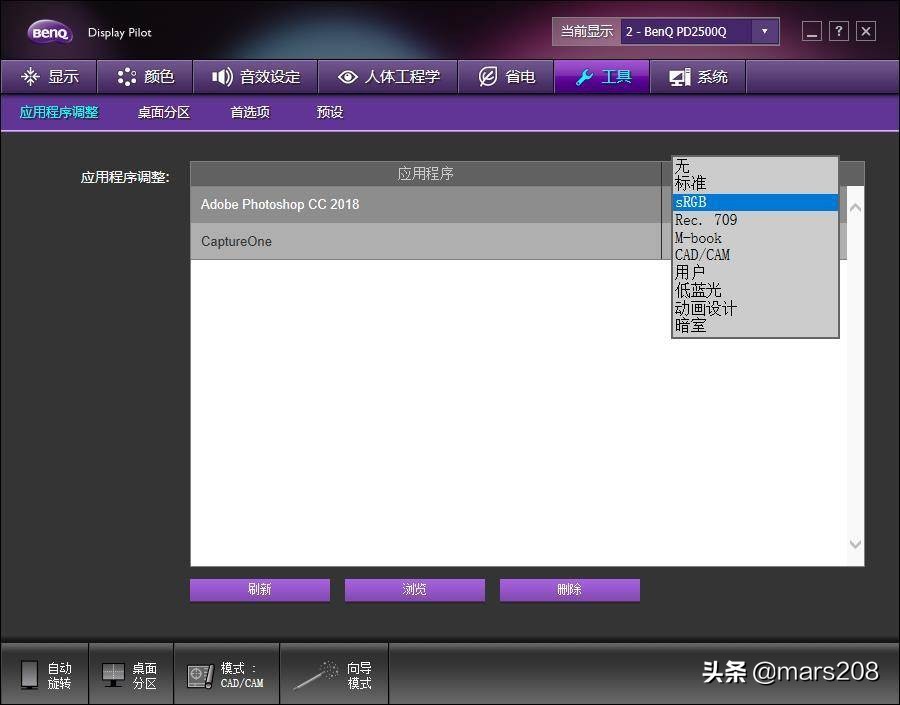This screenshot has height=705, width=900.
Task: Click the auto rotate (自动旋转) icon
Action: 30,675
